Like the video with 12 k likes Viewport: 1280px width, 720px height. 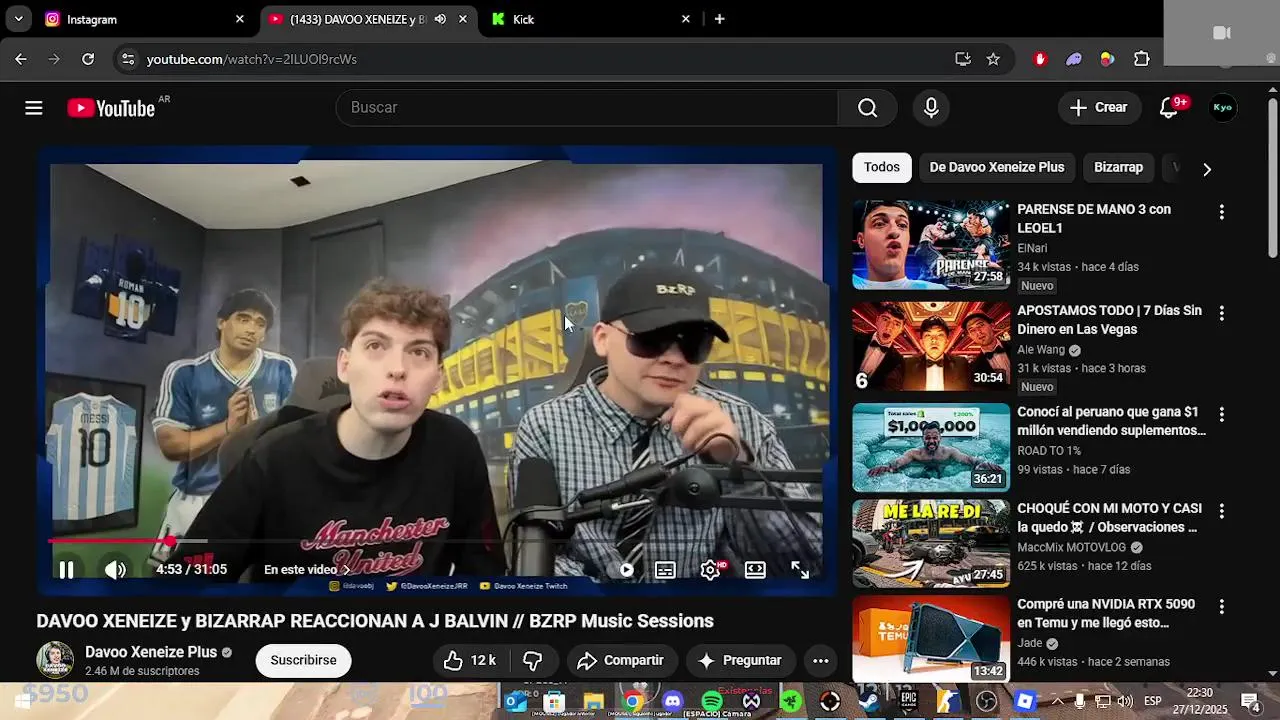[469, 660]
